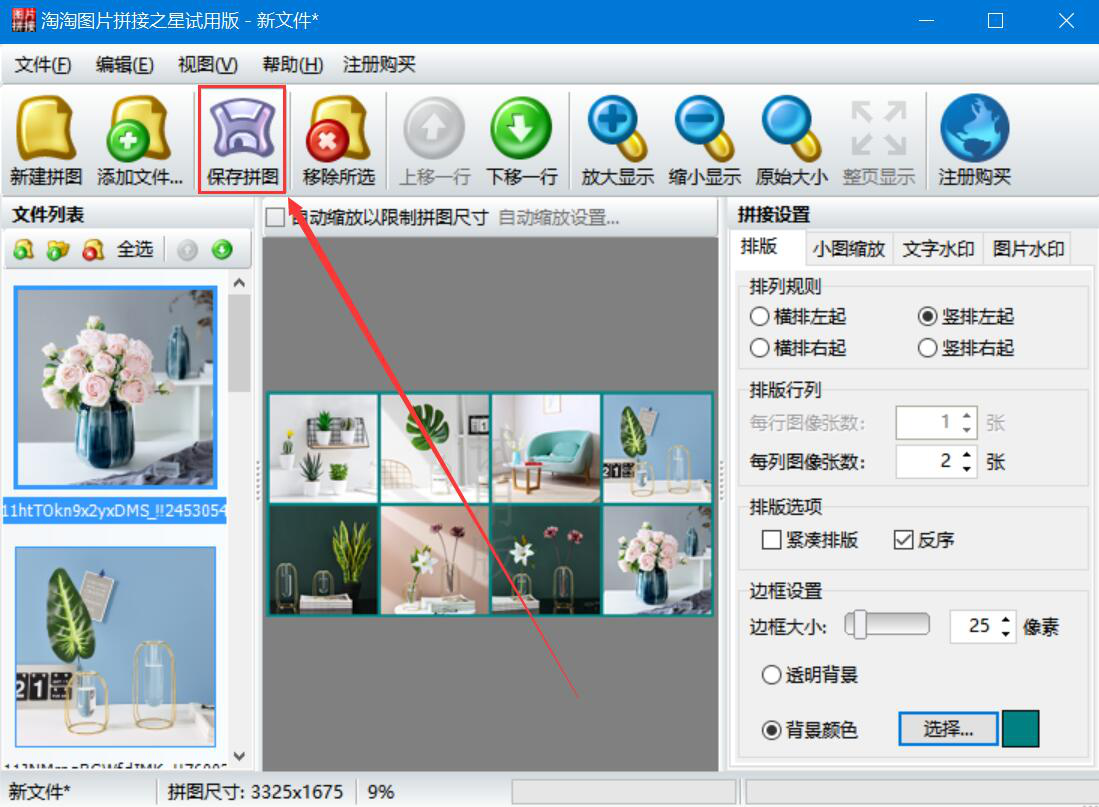Click the app icon in the title bar
The width and height of the screenshot is (1099, 807).
pyautogui.click(x=23, y=20)
